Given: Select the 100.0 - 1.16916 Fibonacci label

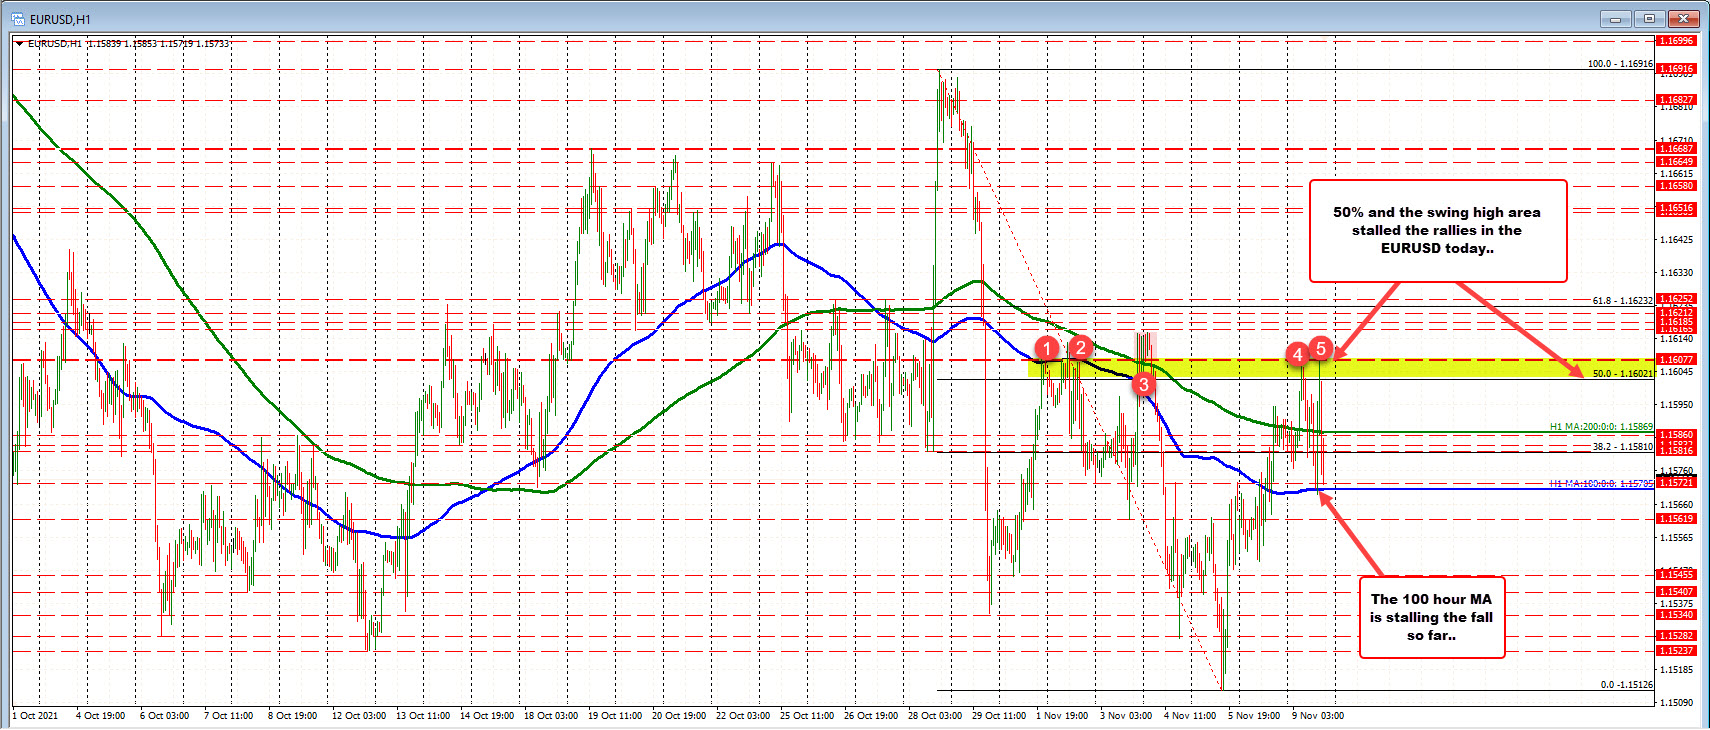Looking at the screenshot, I should point(1620,64).
